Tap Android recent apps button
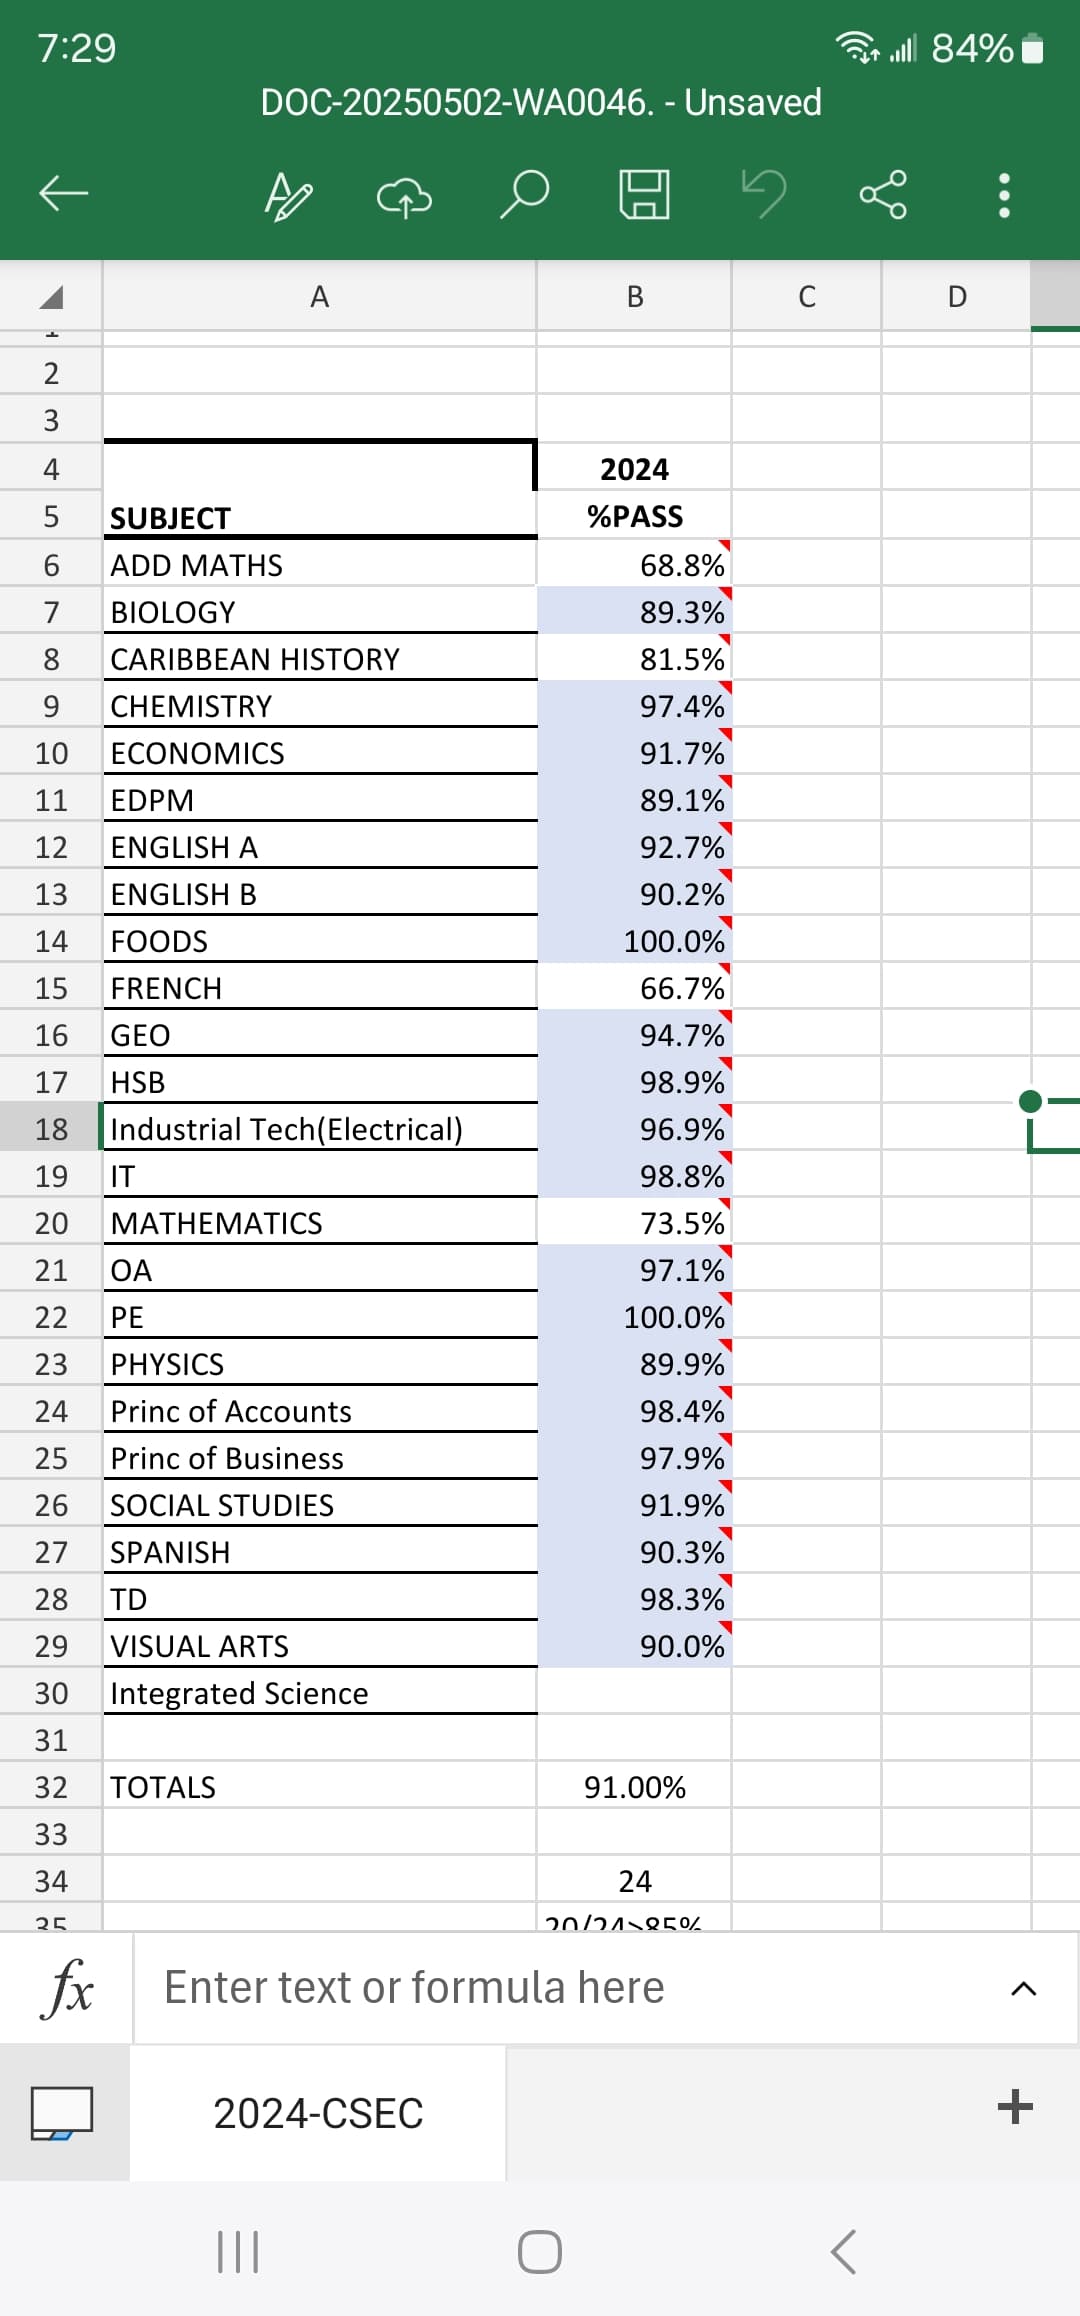This screenshot has width=1080, height=2316. click(238, 2252)
